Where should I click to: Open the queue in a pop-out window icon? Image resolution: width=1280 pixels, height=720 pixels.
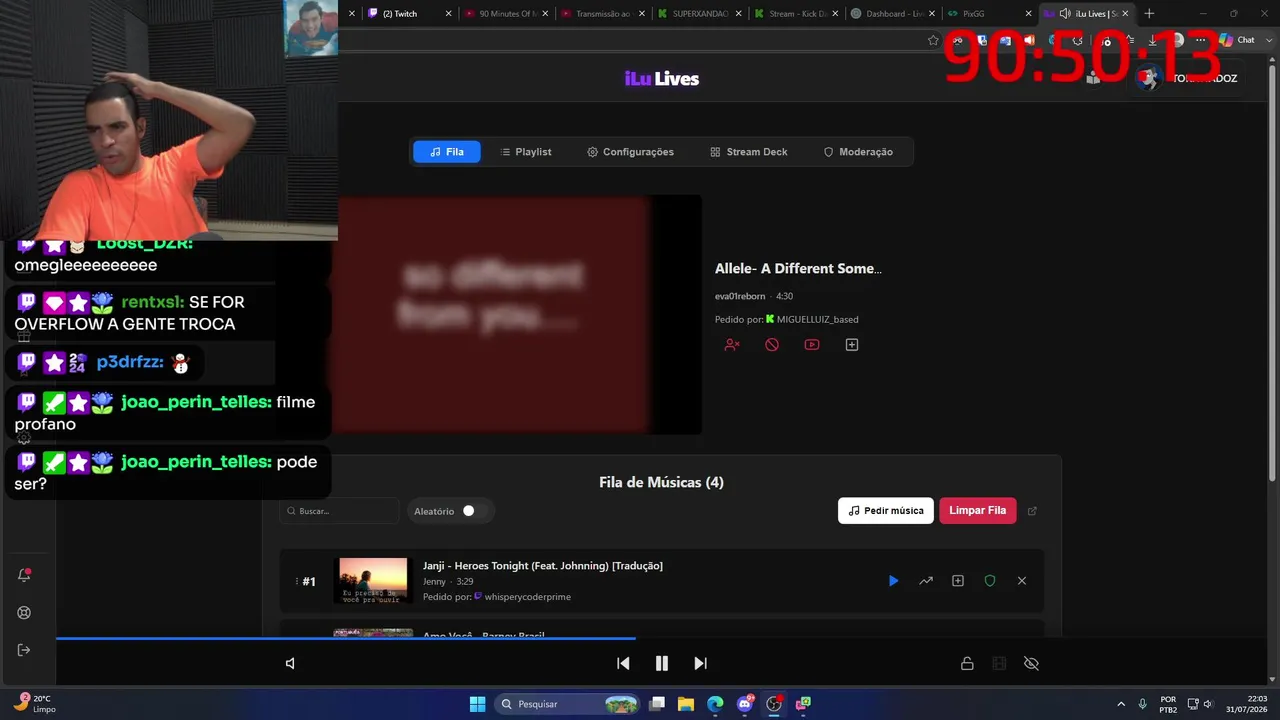click(1033, 511)
